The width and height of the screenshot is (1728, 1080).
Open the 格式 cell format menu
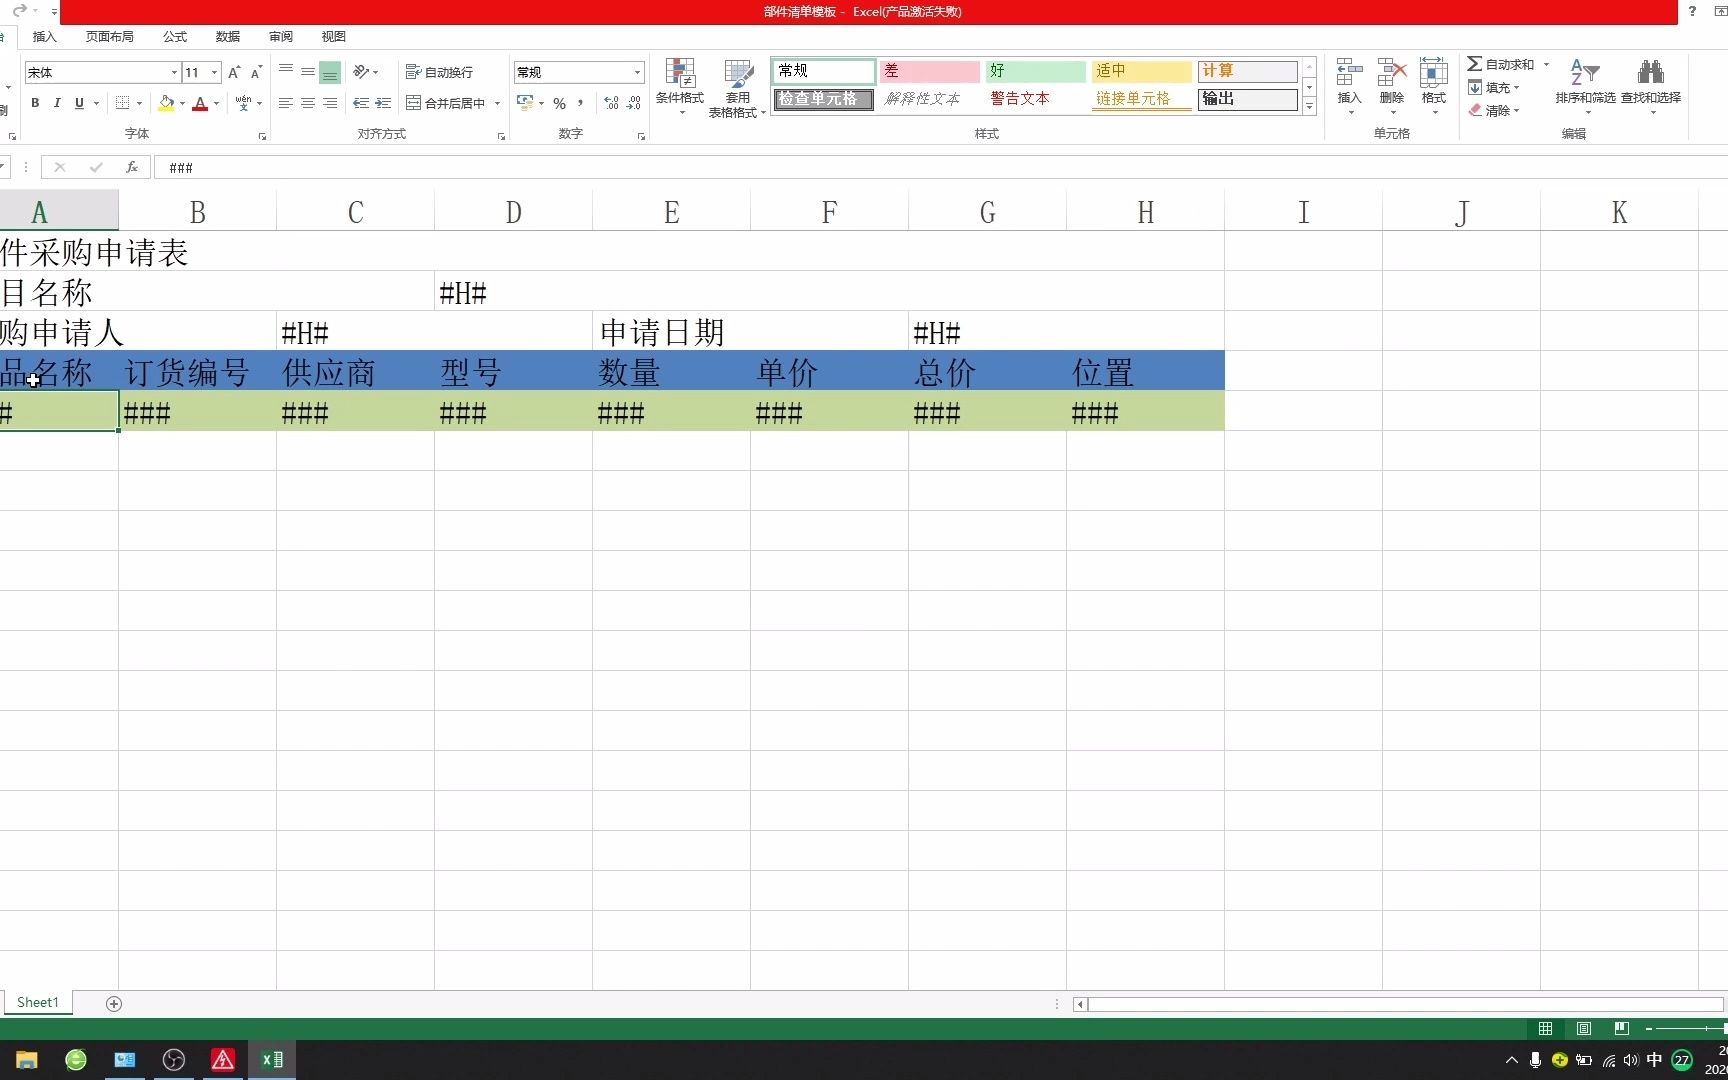(x=1434, y=86)
